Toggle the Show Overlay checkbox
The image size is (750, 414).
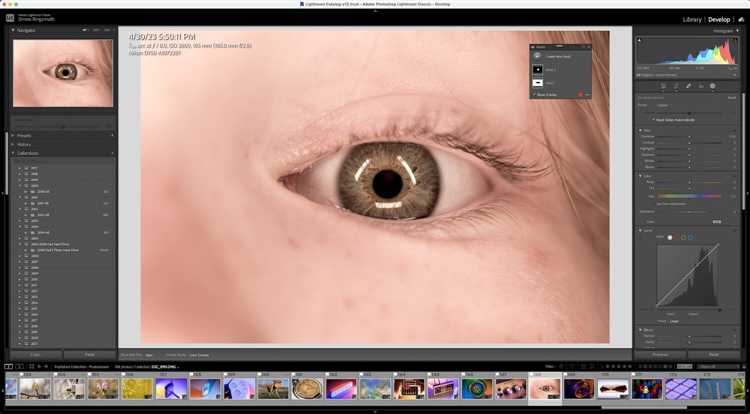click(534, 95)
